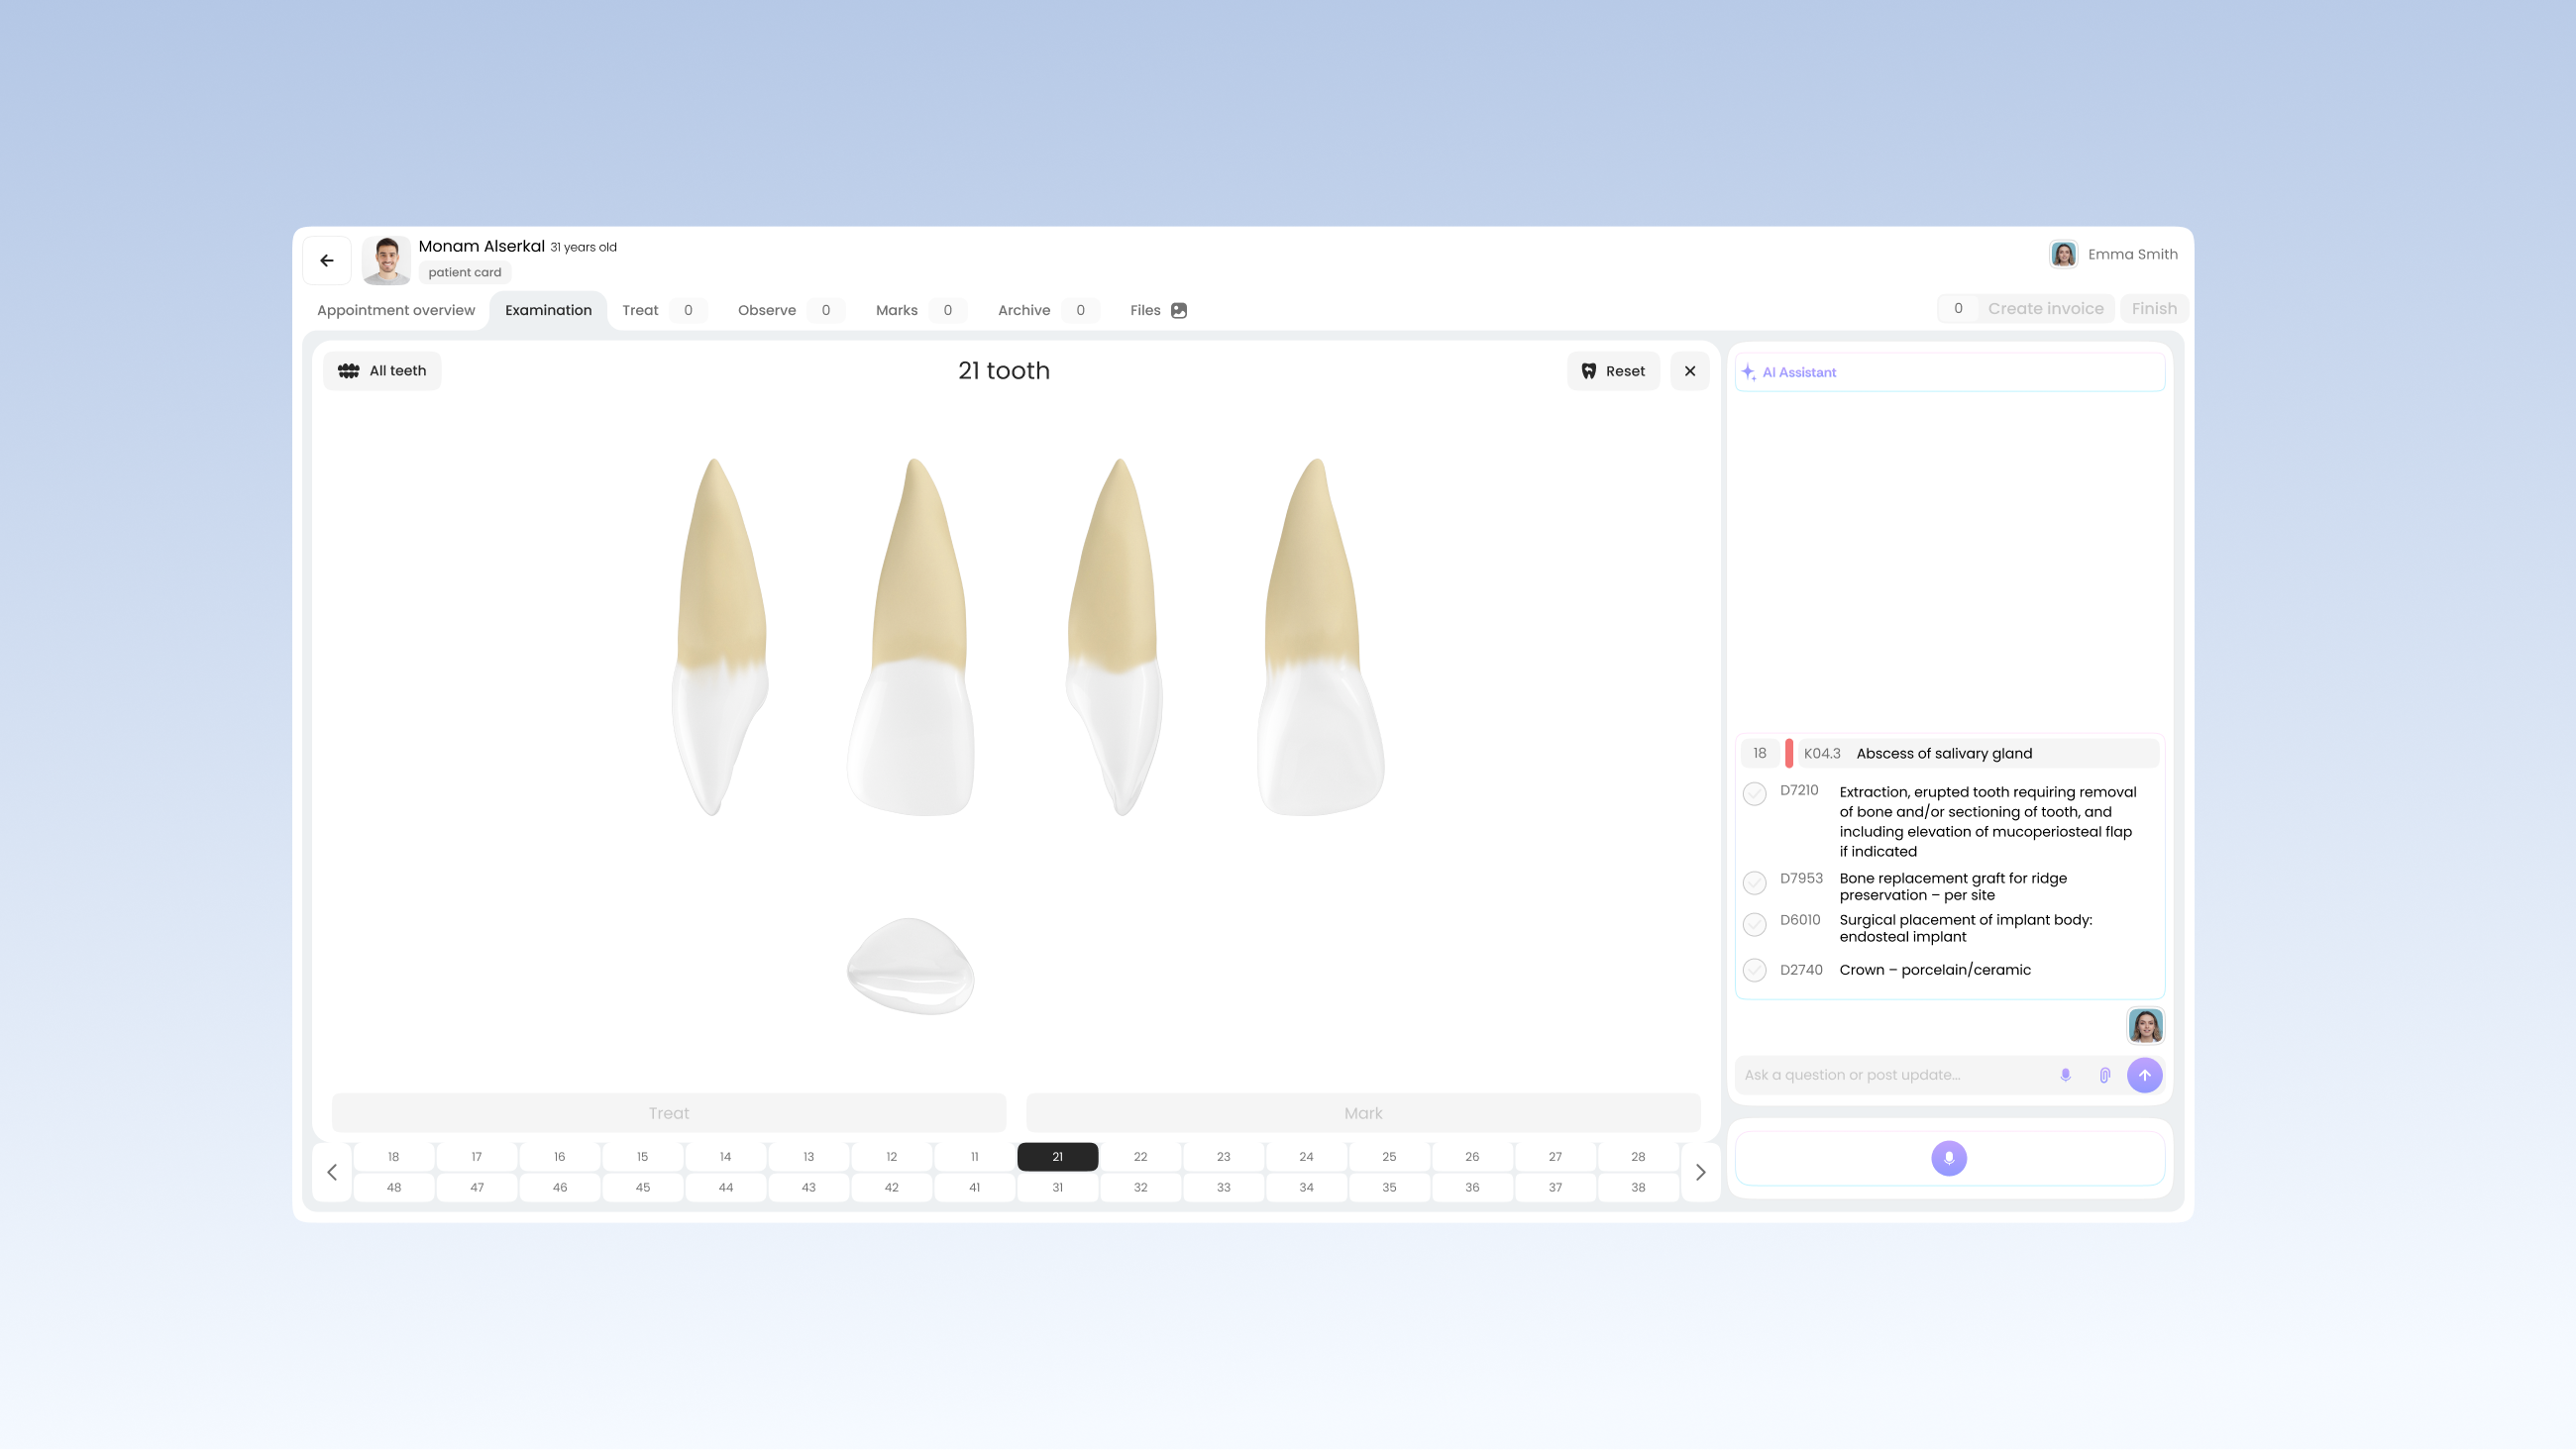The width and height of the screenshot is (2576, 1450).
Task: Select the second tooth front view model
Action: (911, 637)
